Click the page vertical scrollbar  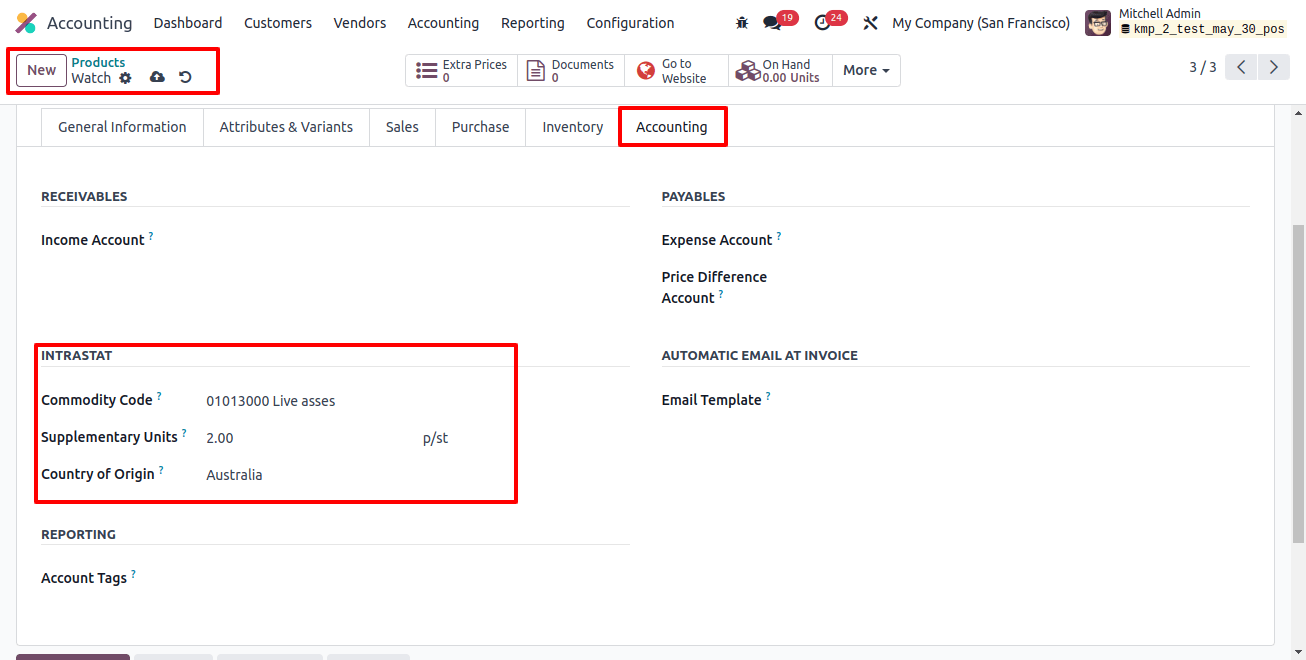click(x=1299, y=384)
